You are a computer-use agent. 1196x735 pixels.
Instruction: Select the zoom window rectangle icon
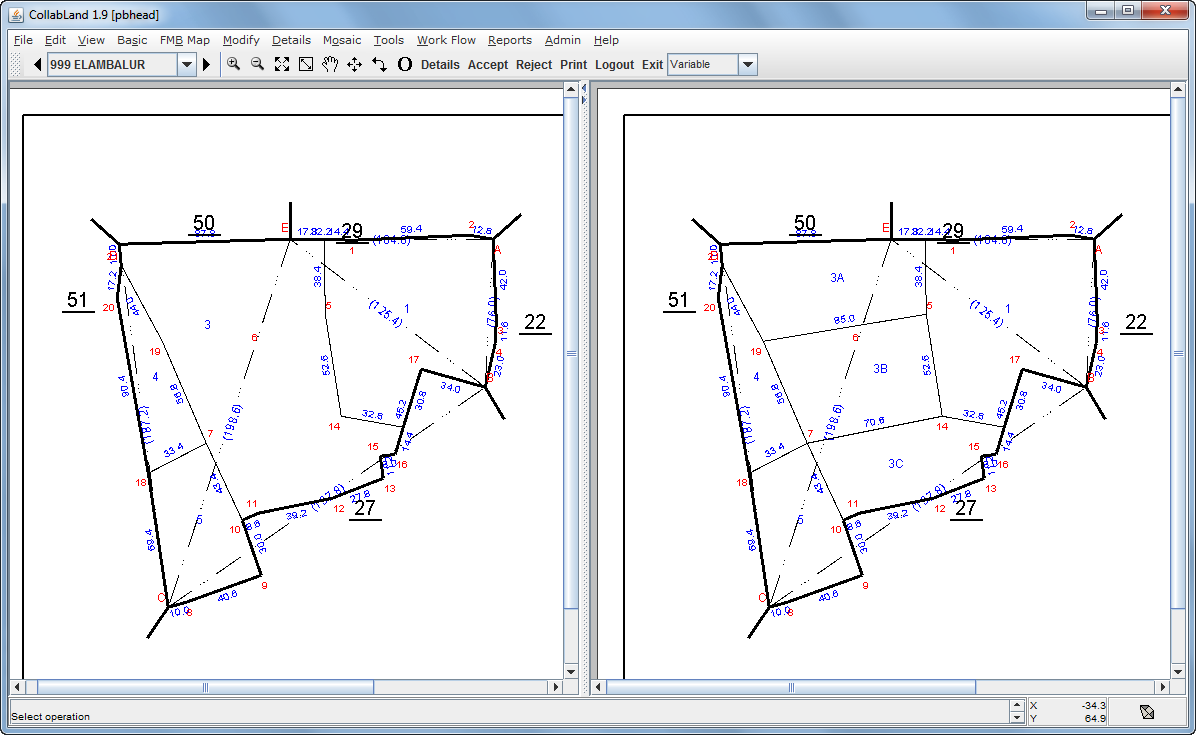pos(306,64)
